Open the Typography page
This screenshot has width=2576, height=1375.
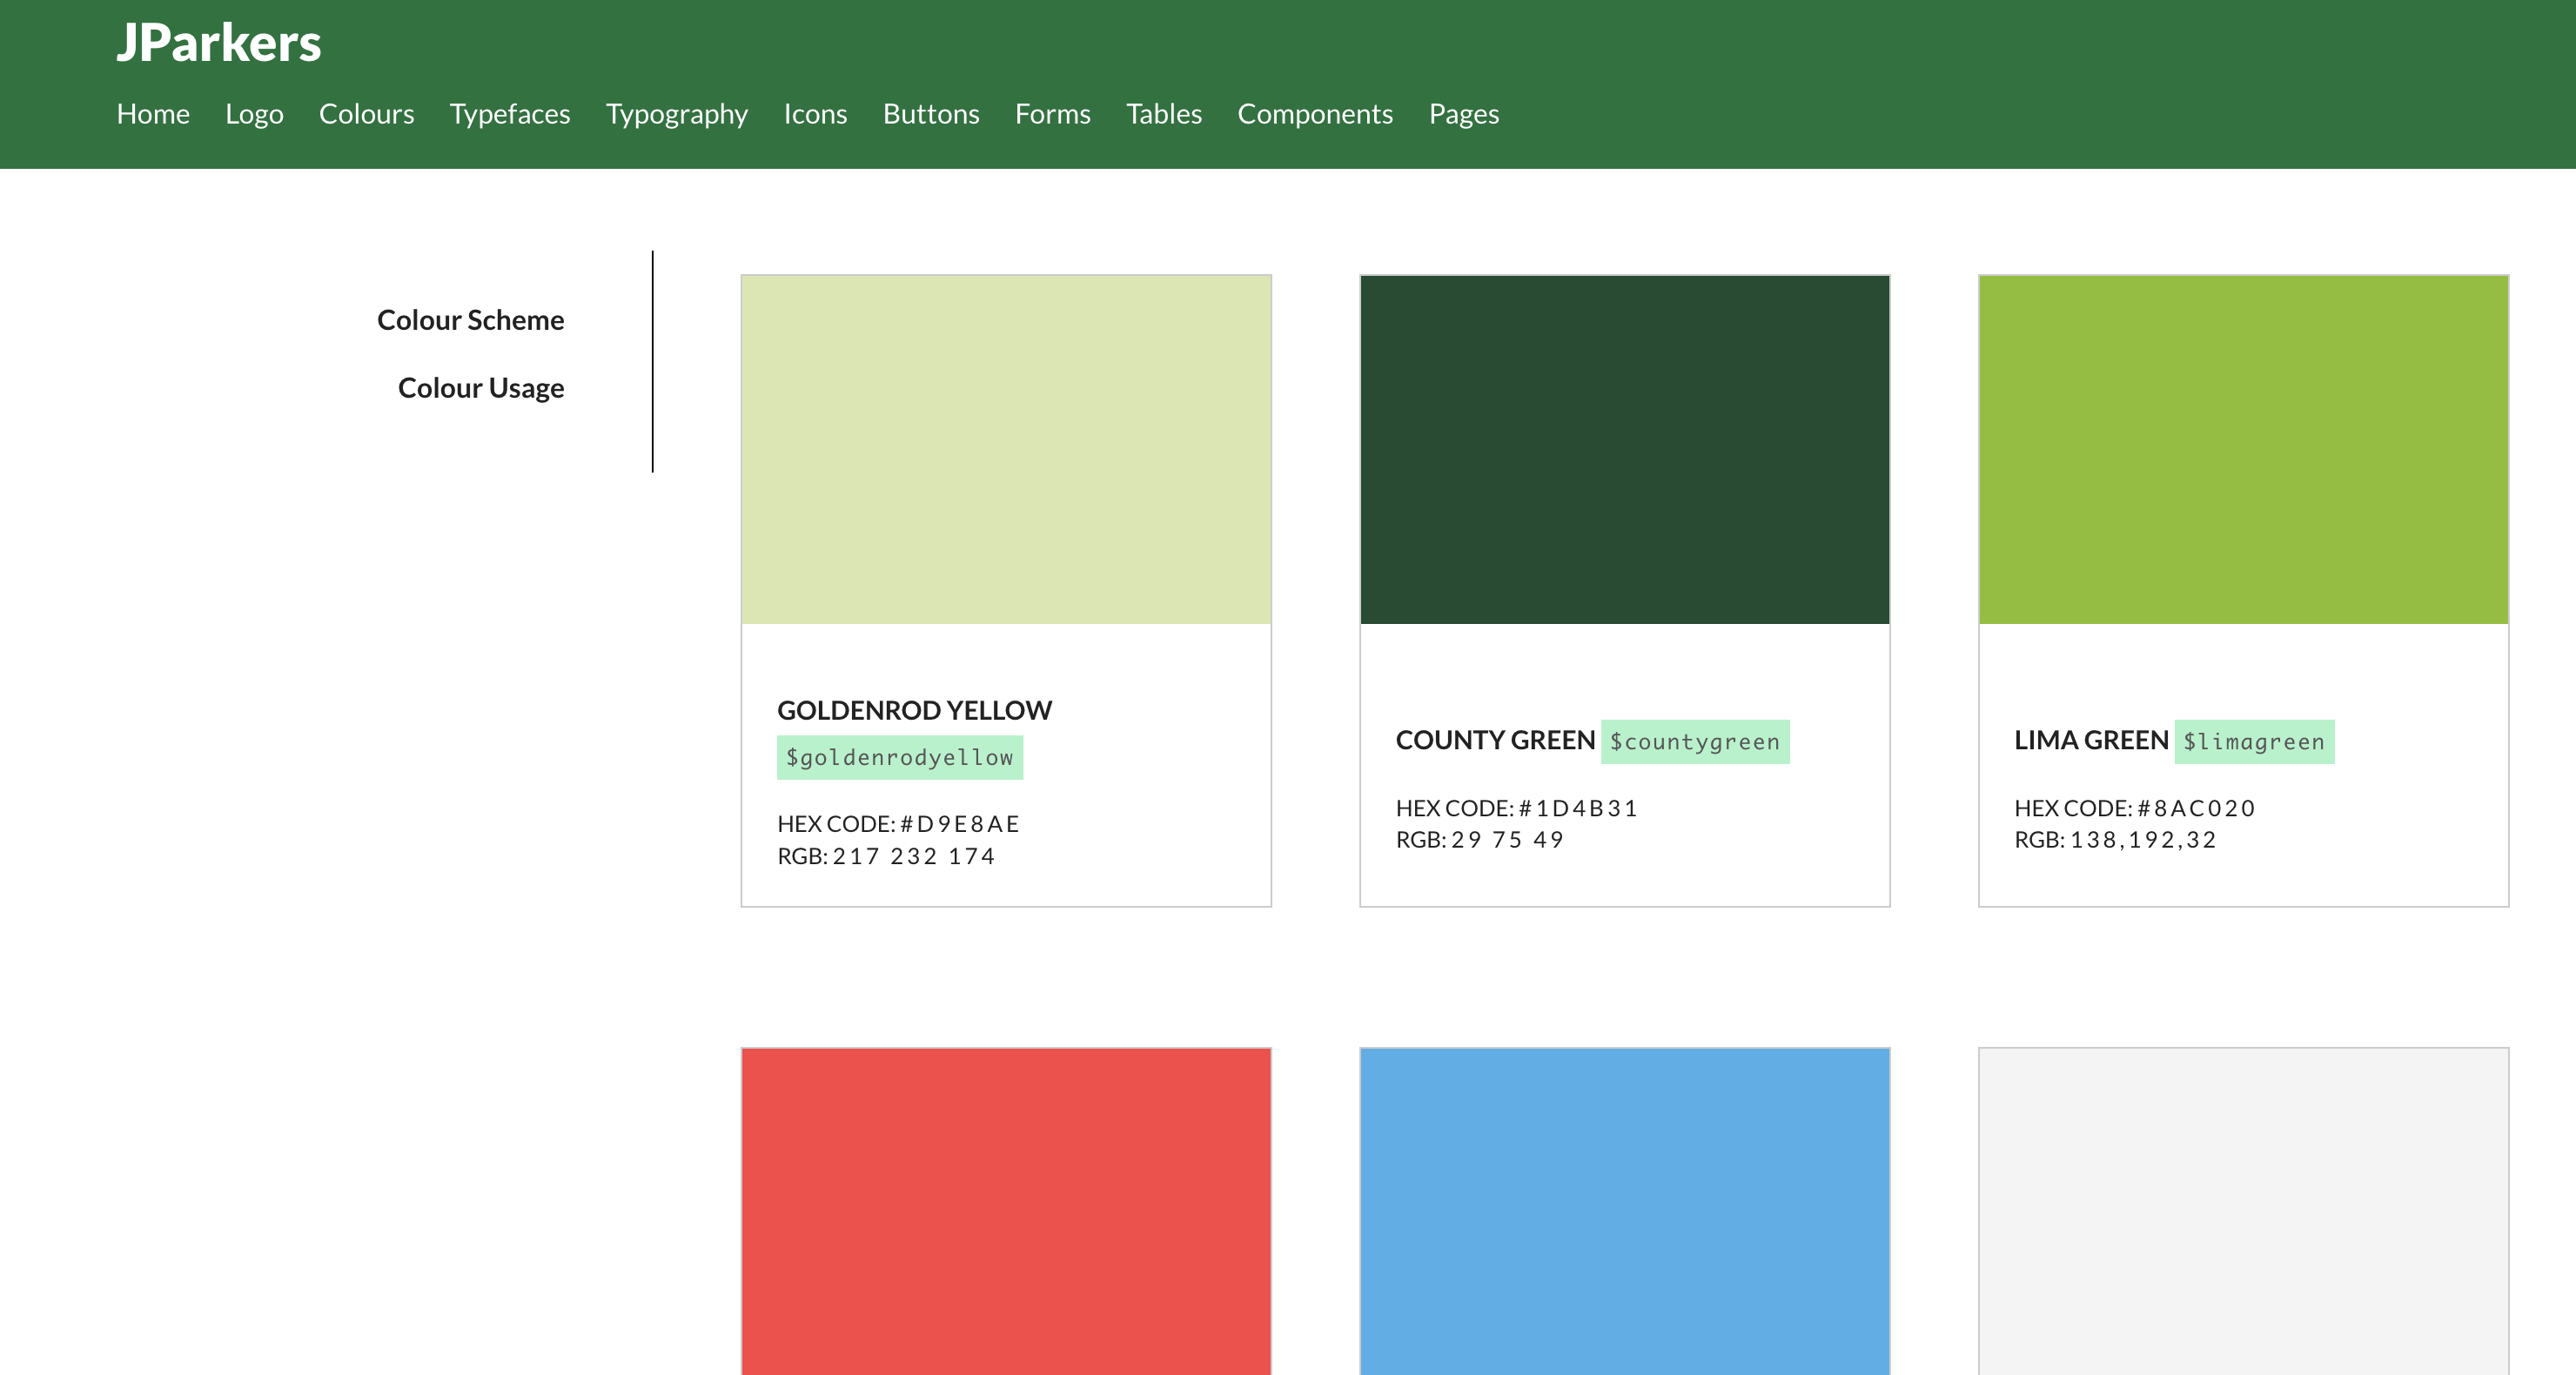677,114
